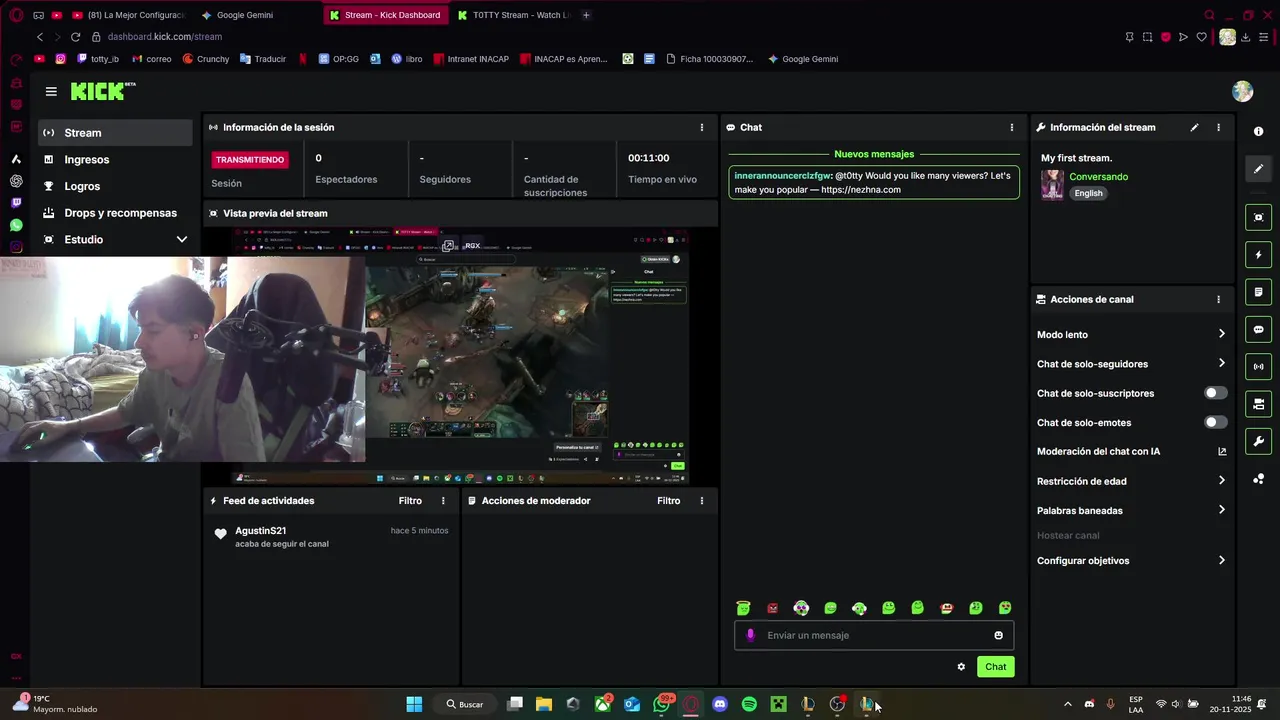Open Spotify from the taskbar

[x=749, y=704]
